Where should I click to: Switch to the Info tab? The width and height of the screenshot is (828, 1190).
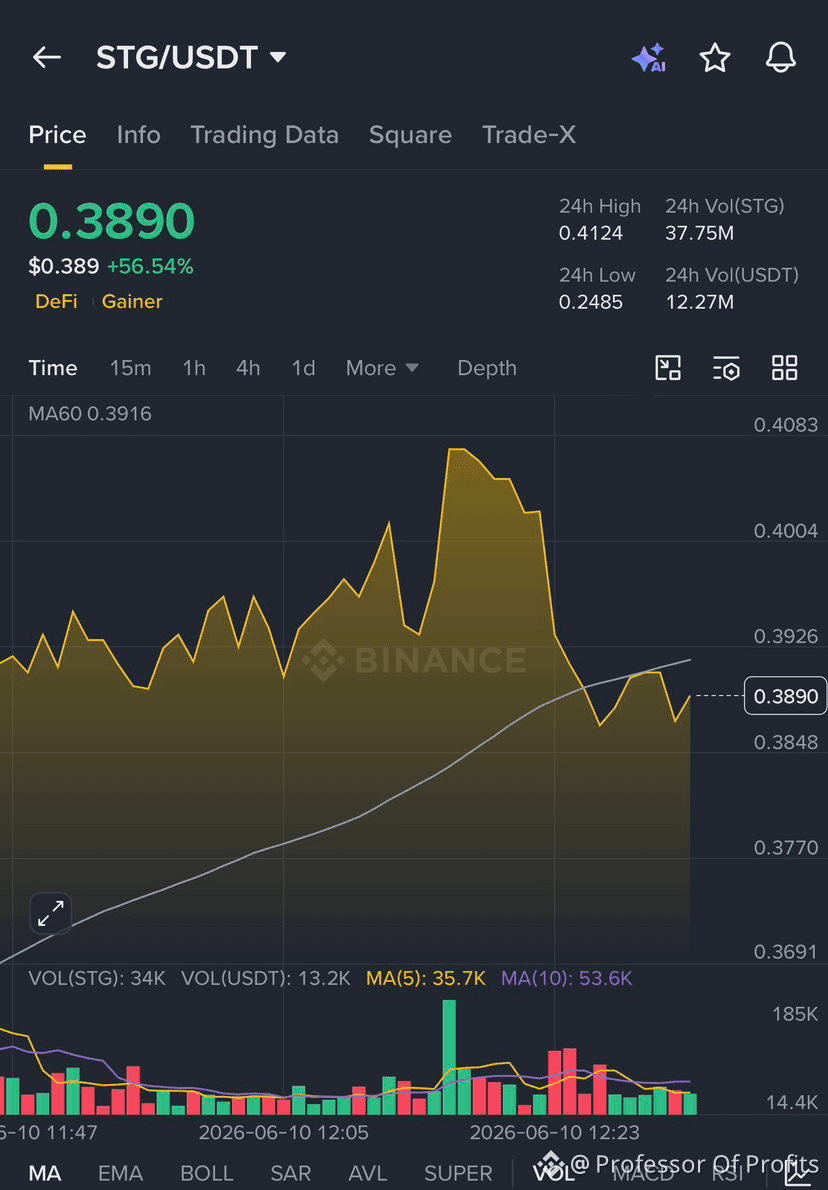coord(138,135)
